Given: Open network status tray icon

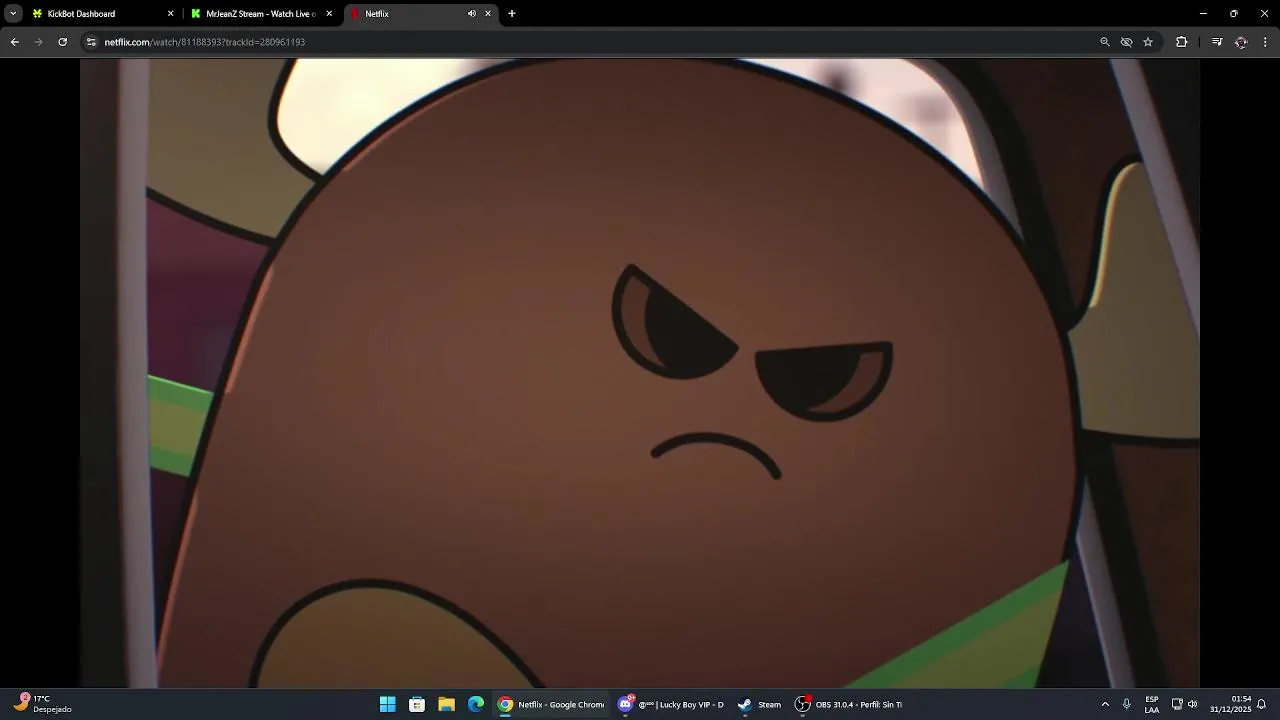Looking at the screenshot, I should tap(1177, 704).
